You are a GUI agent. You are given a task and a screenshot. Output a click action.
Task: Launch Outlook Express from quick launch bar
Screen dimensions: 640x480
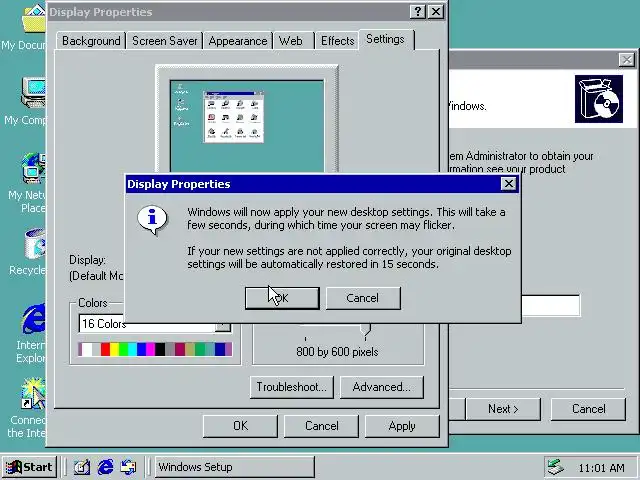click(129, 467)
